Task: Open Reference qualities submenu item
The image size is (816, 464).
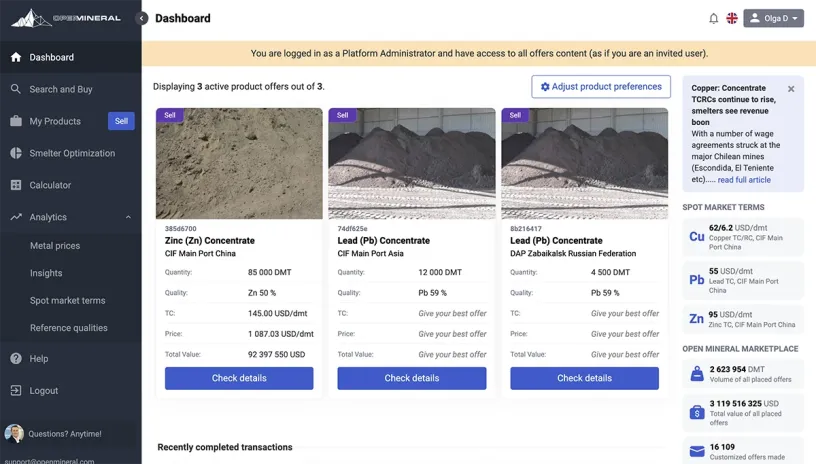Action: 69,328
